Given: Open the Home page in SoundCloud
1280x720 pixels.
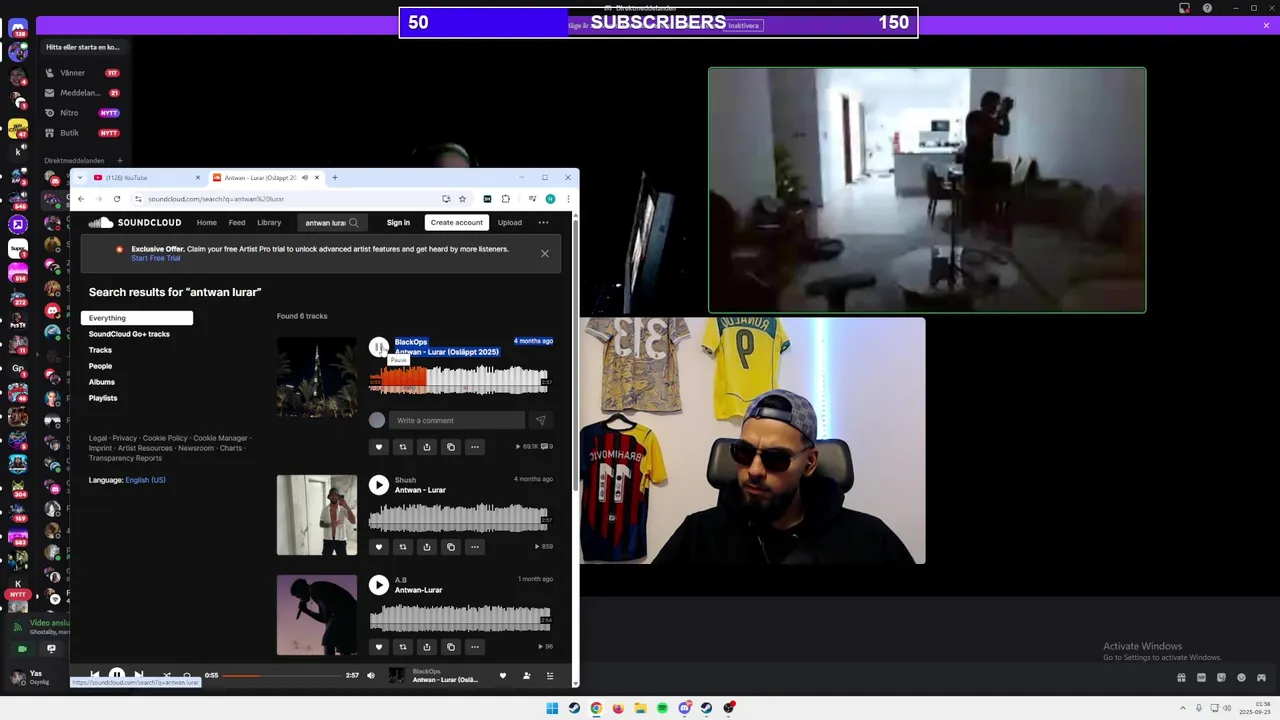Looking at the screenshot, I should (207, 223).
